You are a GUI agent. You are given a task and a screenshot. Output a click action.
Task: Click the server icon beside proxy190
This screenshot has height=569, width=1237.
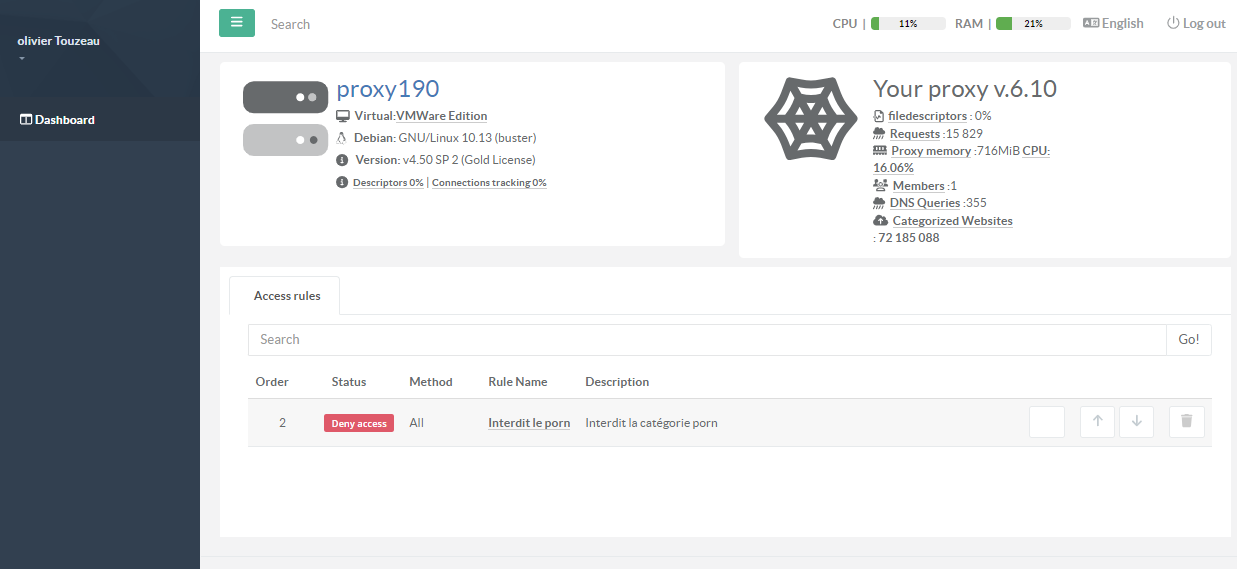tap(285, 119)
